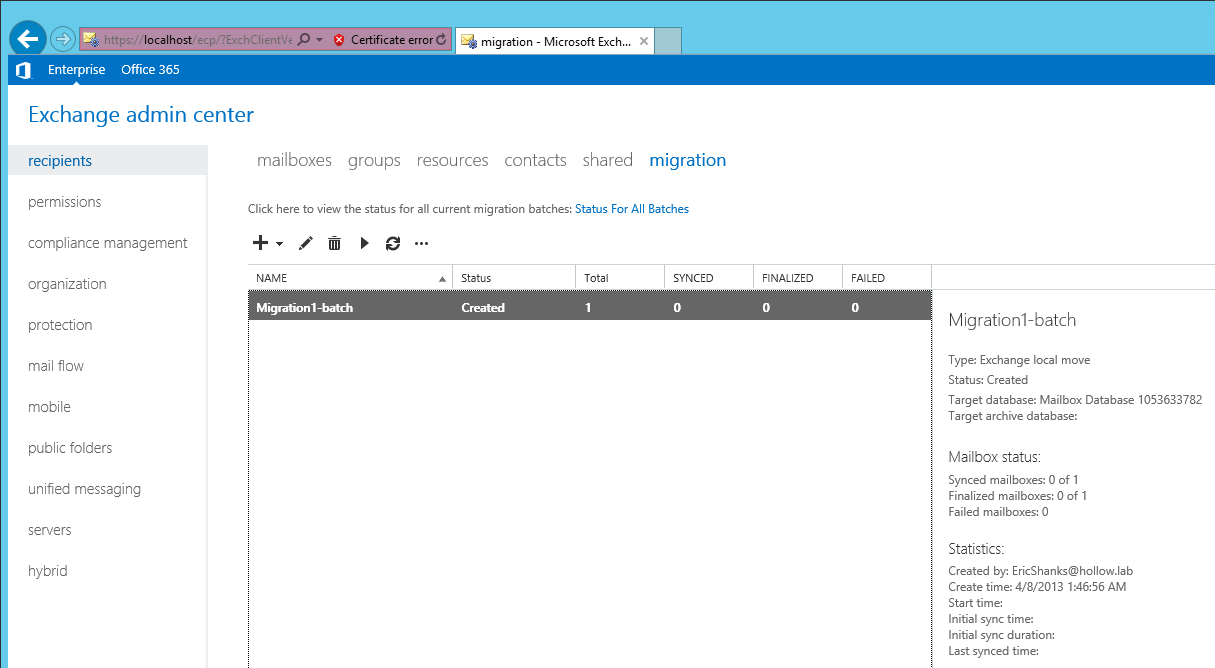Select mail flow in the left navigation

(x=56, y=366)
